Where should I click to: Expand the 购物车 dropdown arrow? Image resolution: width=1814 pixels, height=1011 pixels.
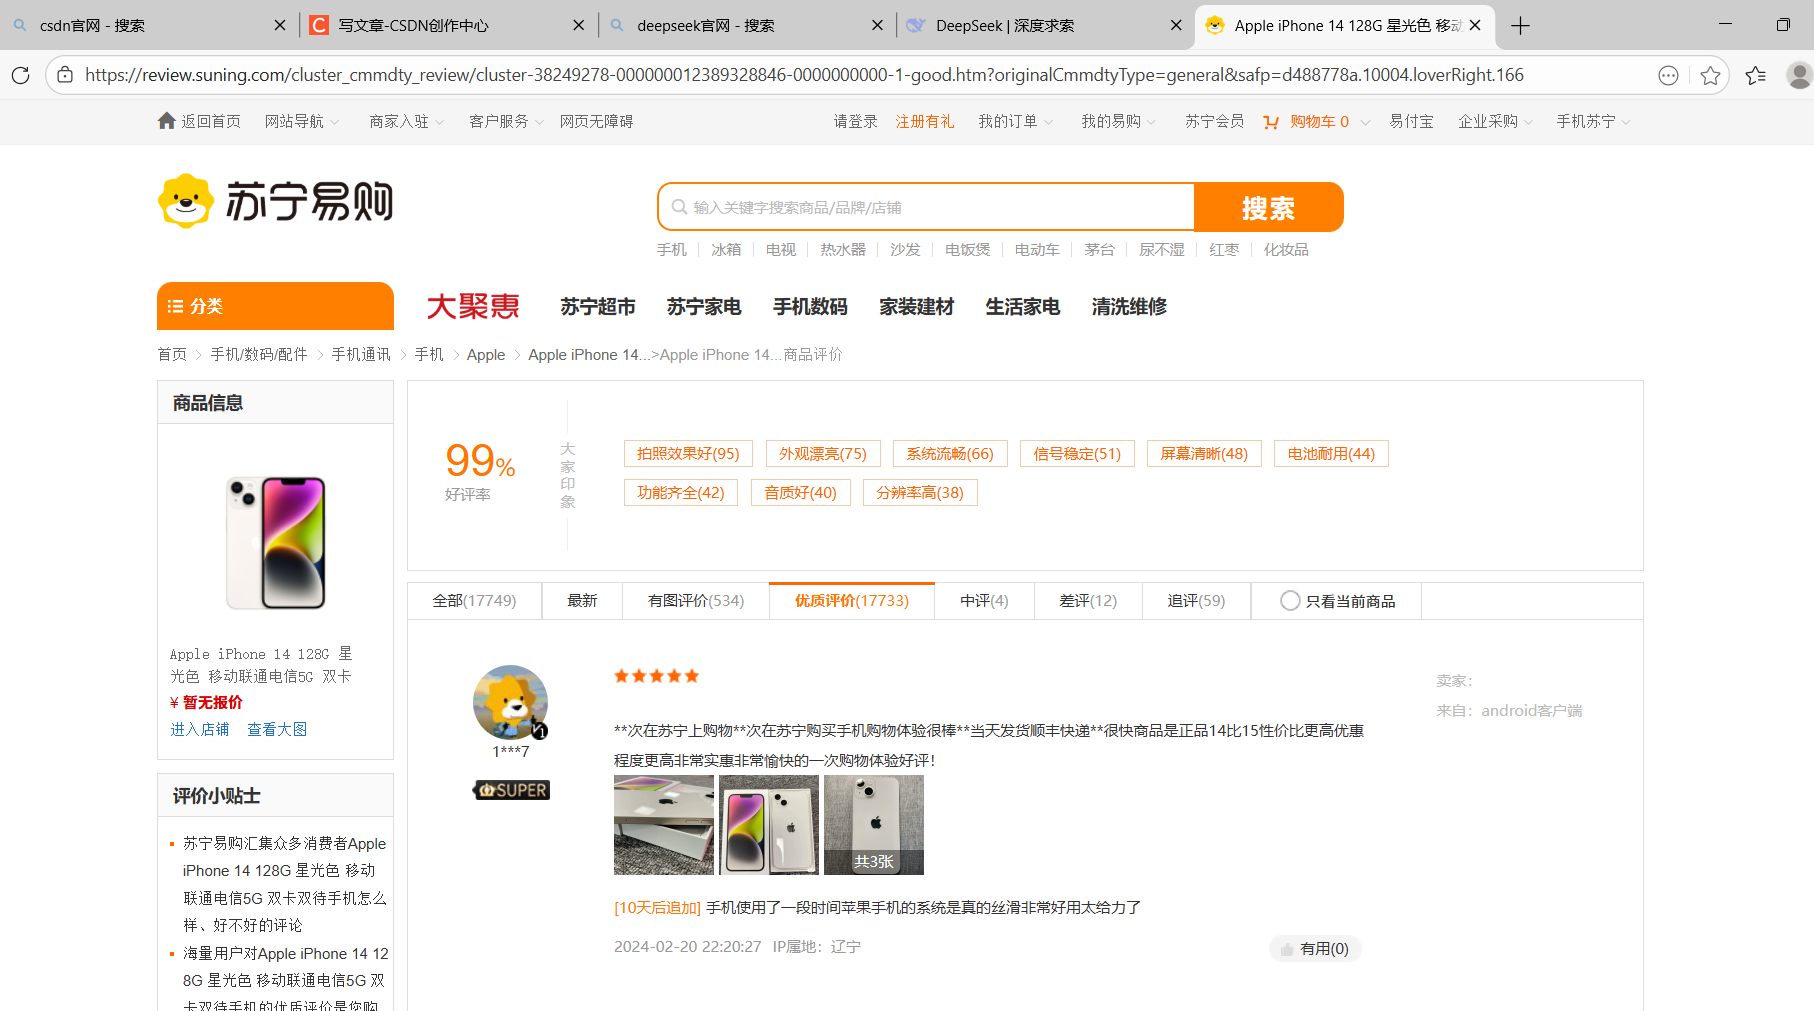pyautogui.click(x=1365, y=123)
